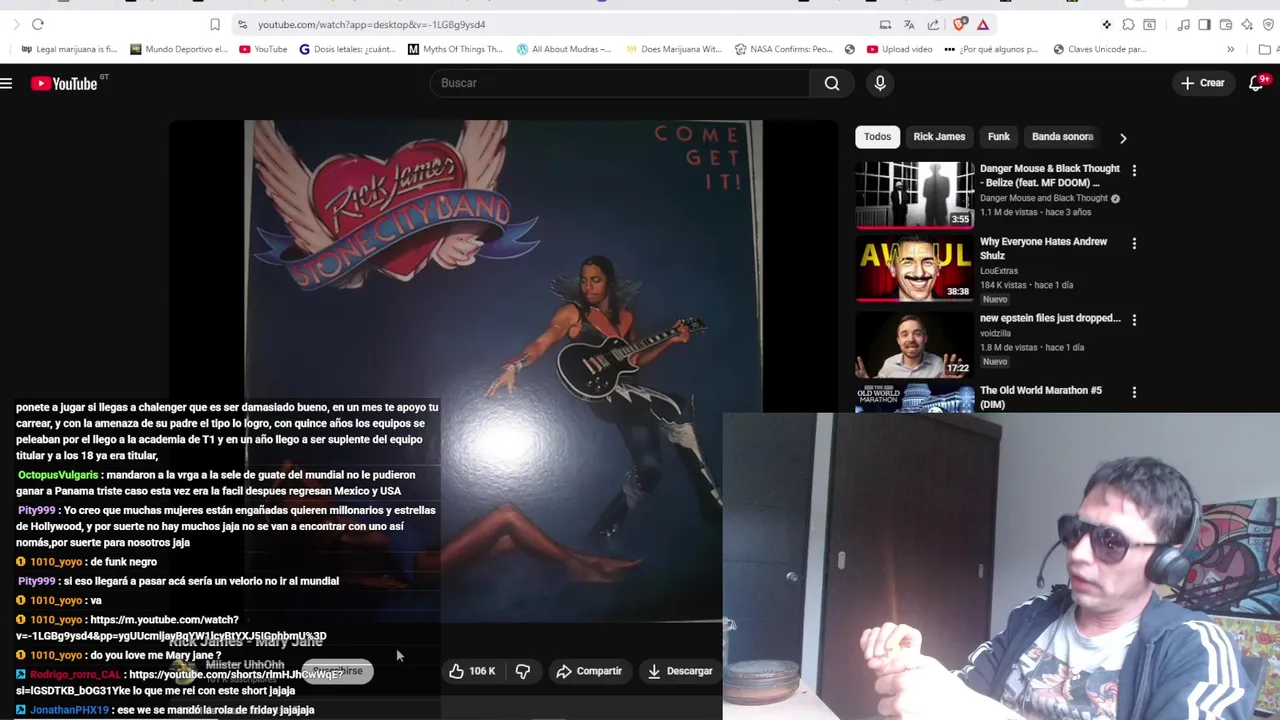Image resolution: width=1280 pixels, height=720 pixels.
Task: Open new epstein files video thumbnail
Action: point(914,344)
